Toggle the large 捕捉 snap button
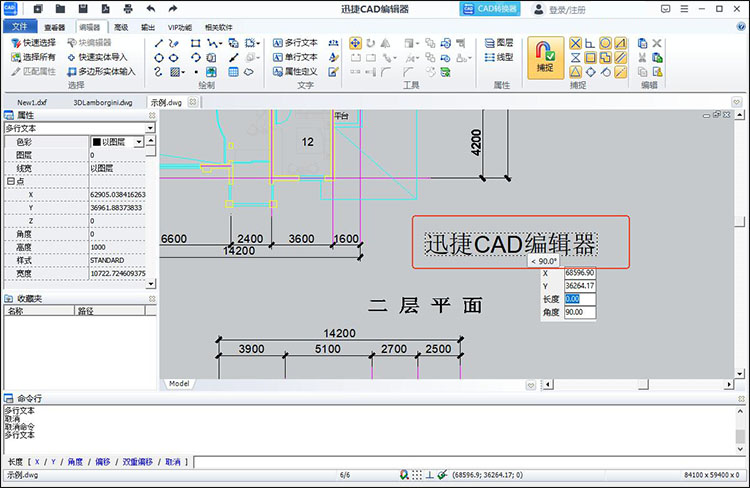The height and width of the screenshot is (488, 750). [x=545, y=58]
